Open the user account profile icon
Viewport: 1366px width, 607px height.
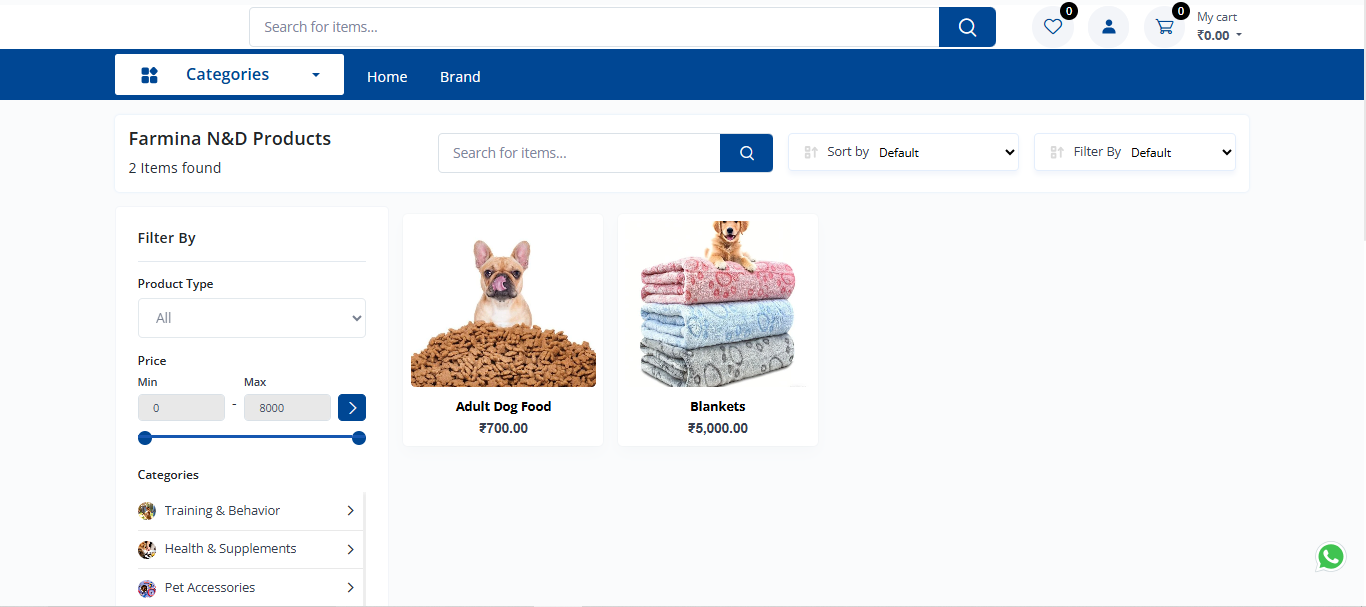point(1108,27)
